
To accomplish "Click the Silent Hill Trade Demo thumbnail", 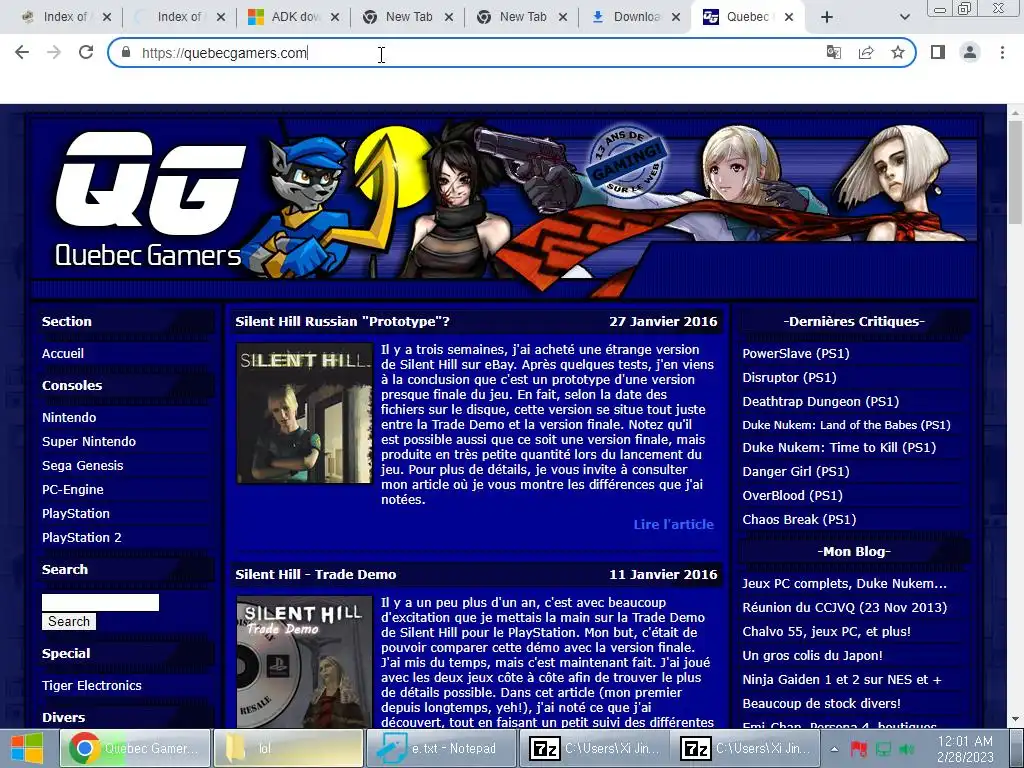I will tap(304, 662).
